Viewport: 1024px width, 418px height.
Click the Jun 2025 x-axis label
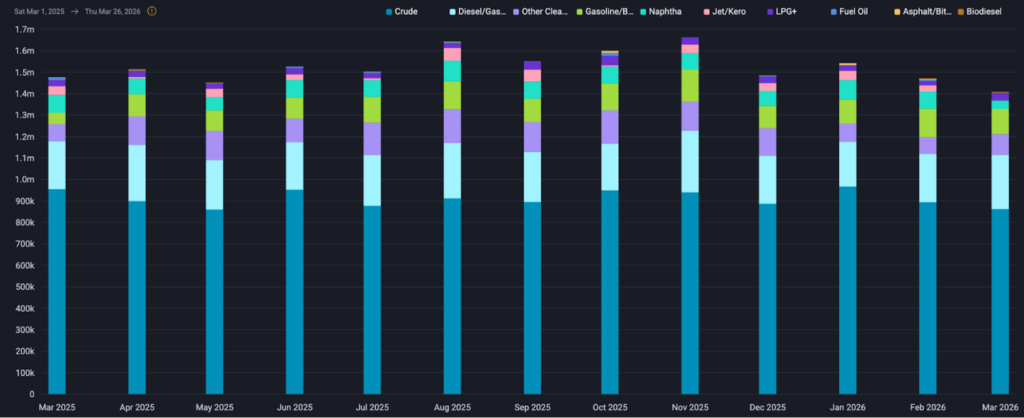tap(295, 409)
